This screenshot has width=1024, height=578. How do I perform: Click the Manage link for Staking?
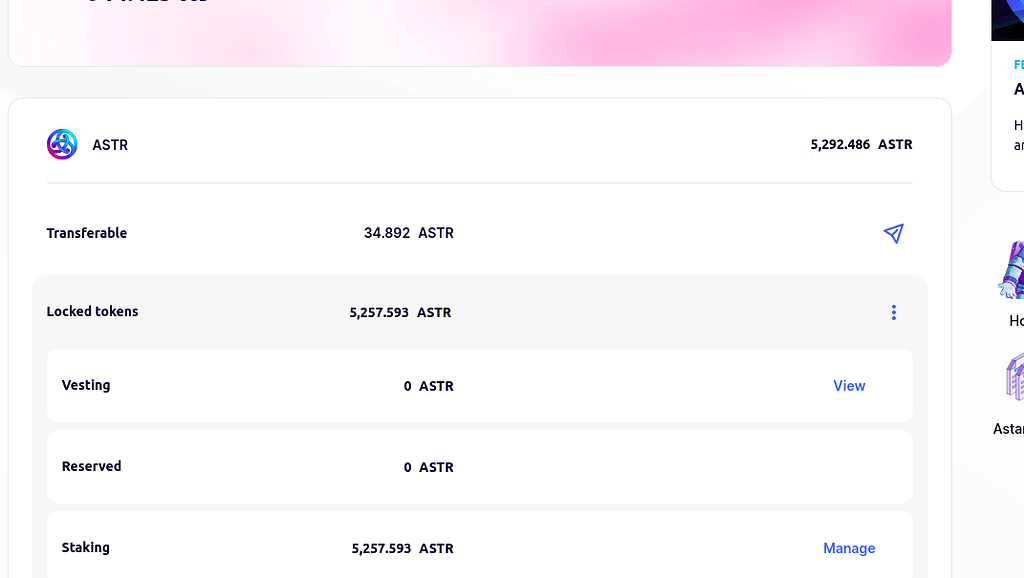[x=849, y=548]
